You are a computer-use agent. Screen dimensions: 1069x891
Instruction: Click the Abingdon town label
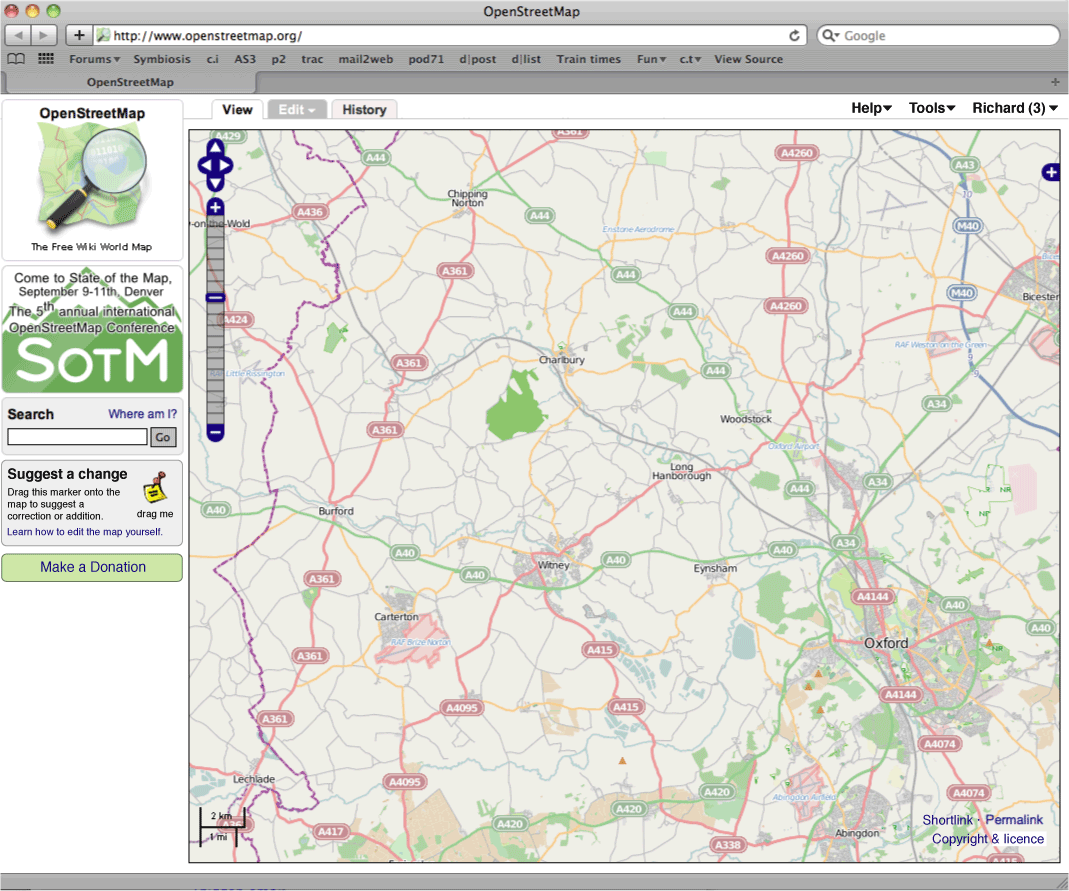[x=857, y=833]
